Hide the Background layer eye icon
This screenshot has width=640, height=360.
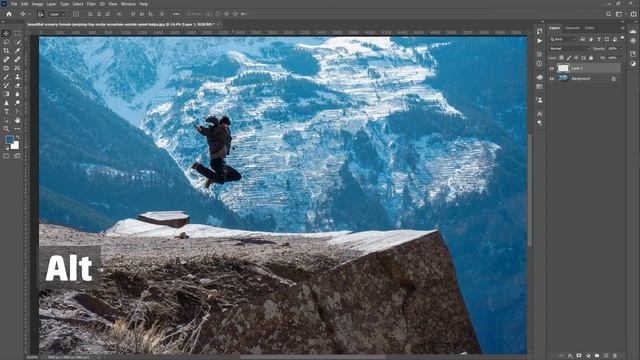pyautogui.click(x=552, y=78)
